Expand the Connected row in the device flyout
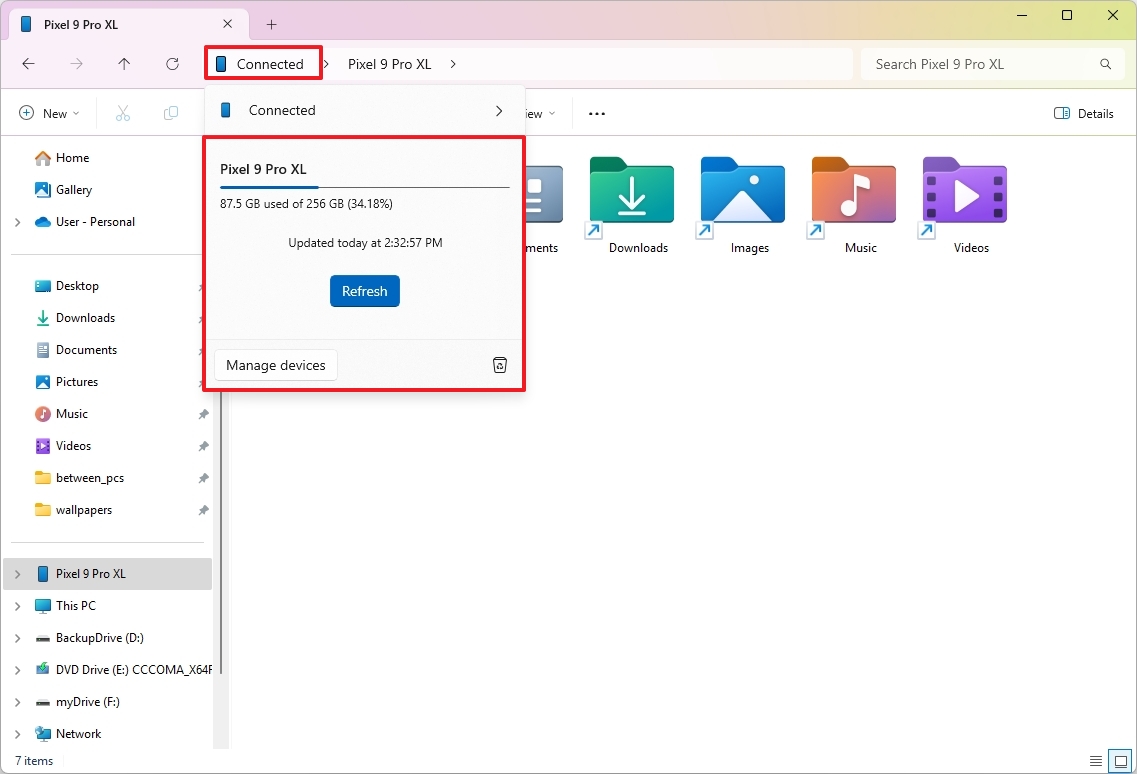The width and height of the screenshot is (1137, 774). [499, 110]
